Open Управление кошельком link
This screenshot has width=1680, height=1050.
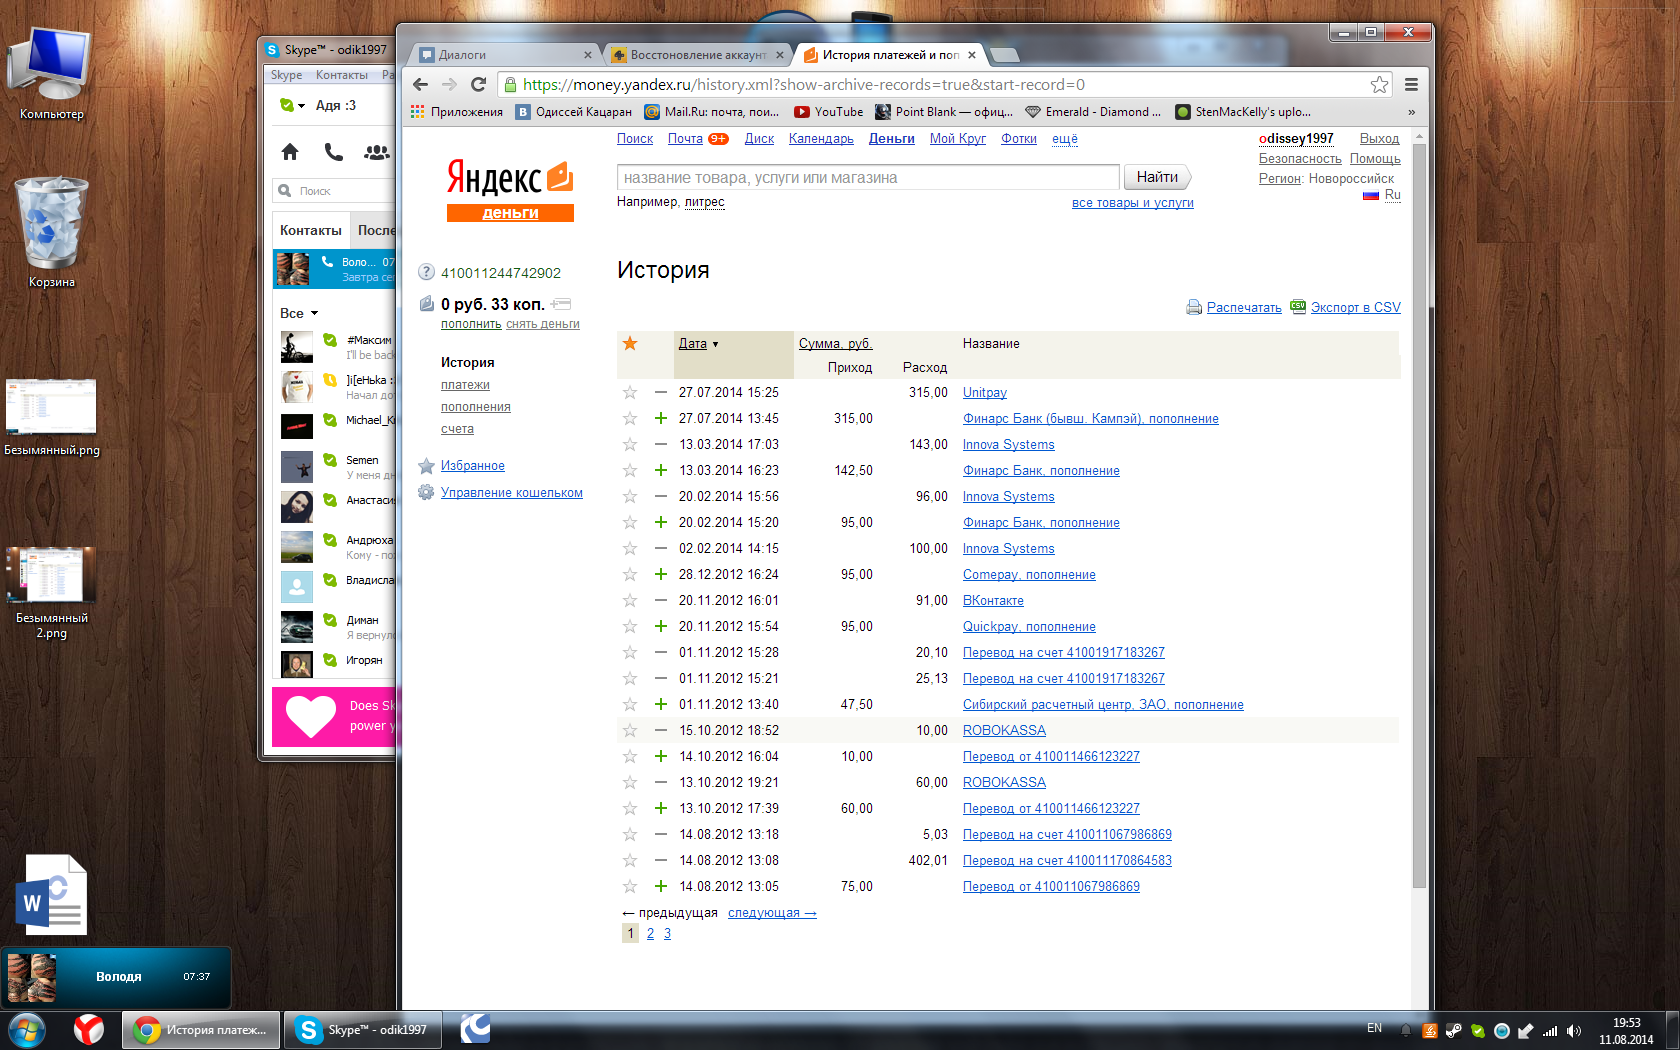(512, 493)
